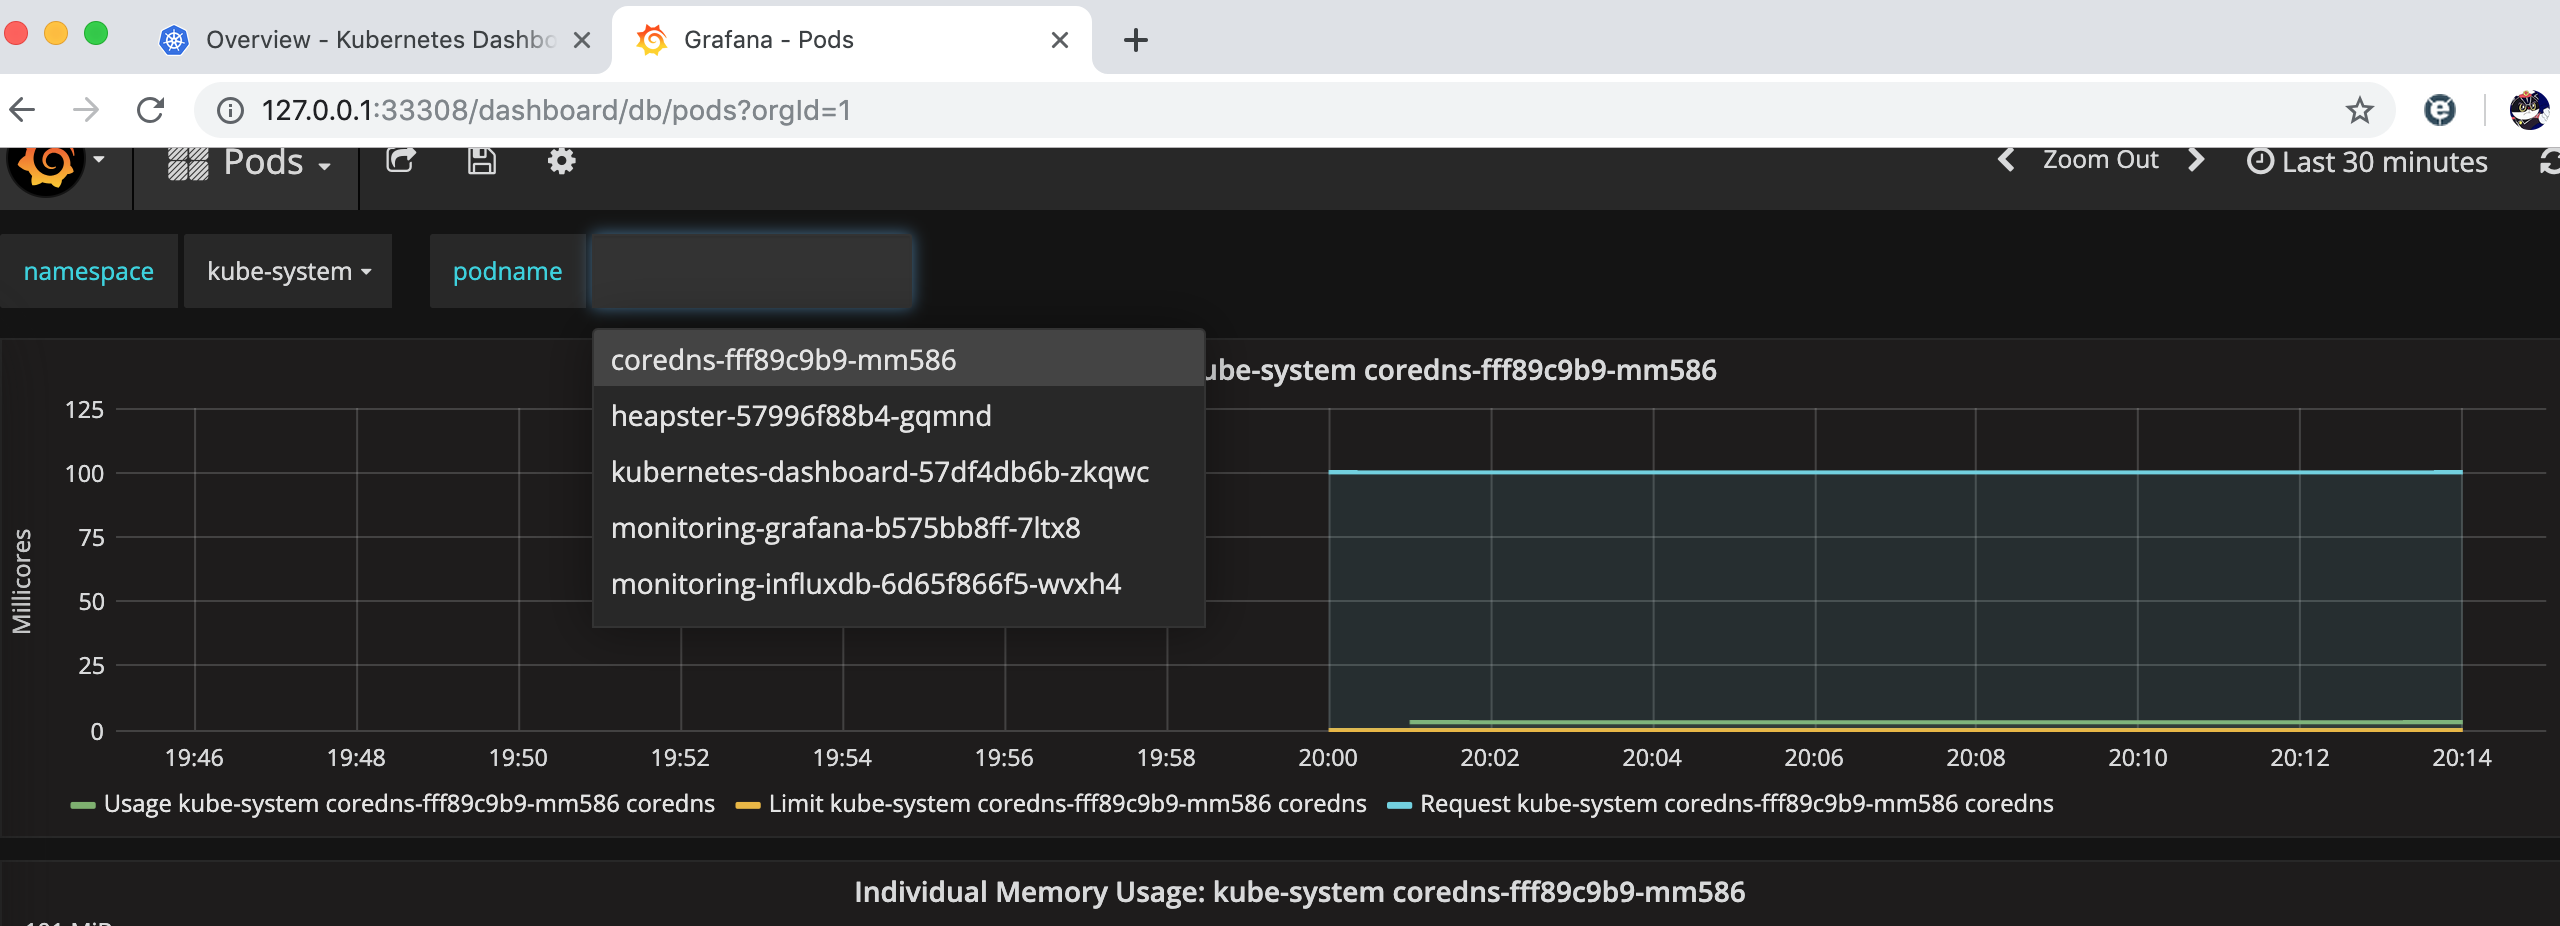Click the 20:14 time axis label
This screenshot has width=2560, height=926.
[x=2462, y=758]
